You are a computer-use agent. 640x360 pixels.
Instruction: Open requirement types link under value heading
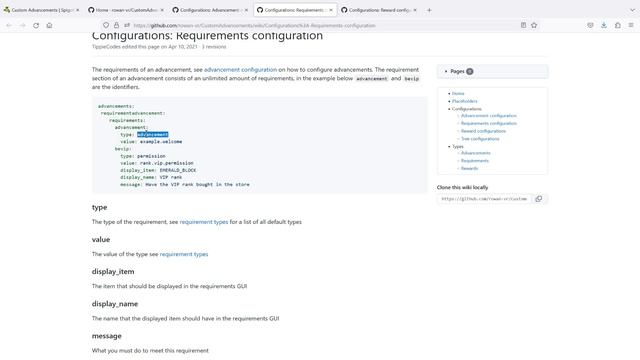pyautogui.click(x=184, y=254)
